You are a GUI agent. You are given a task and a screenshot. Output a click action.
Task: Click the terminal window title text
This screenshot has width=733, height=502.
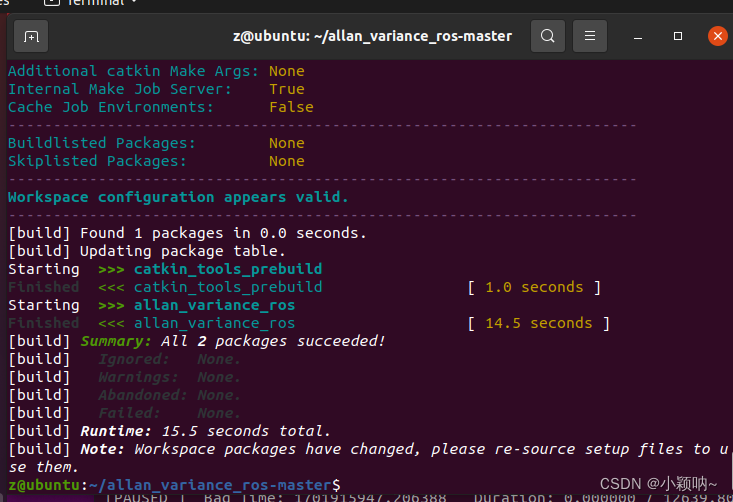(x=372, y=36)
